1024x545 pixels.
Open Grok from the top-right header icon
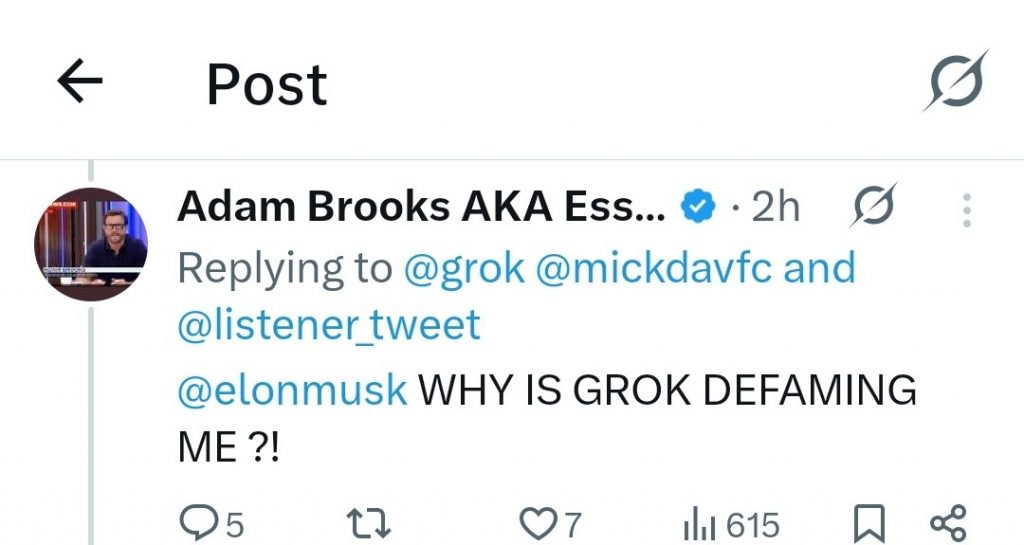tap(954, 80)
